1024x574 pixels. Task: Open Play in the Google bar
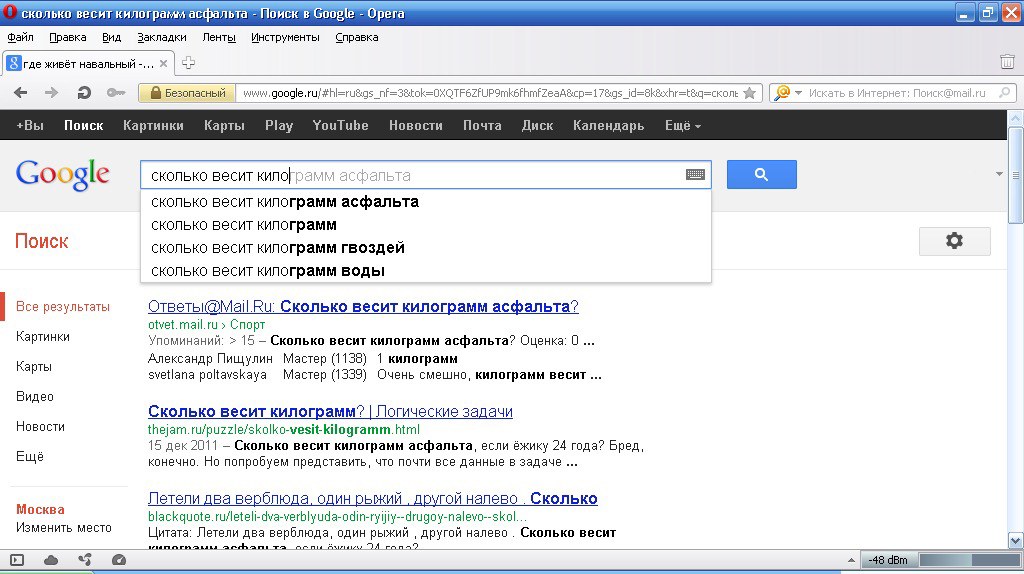[x=279, y=125]
